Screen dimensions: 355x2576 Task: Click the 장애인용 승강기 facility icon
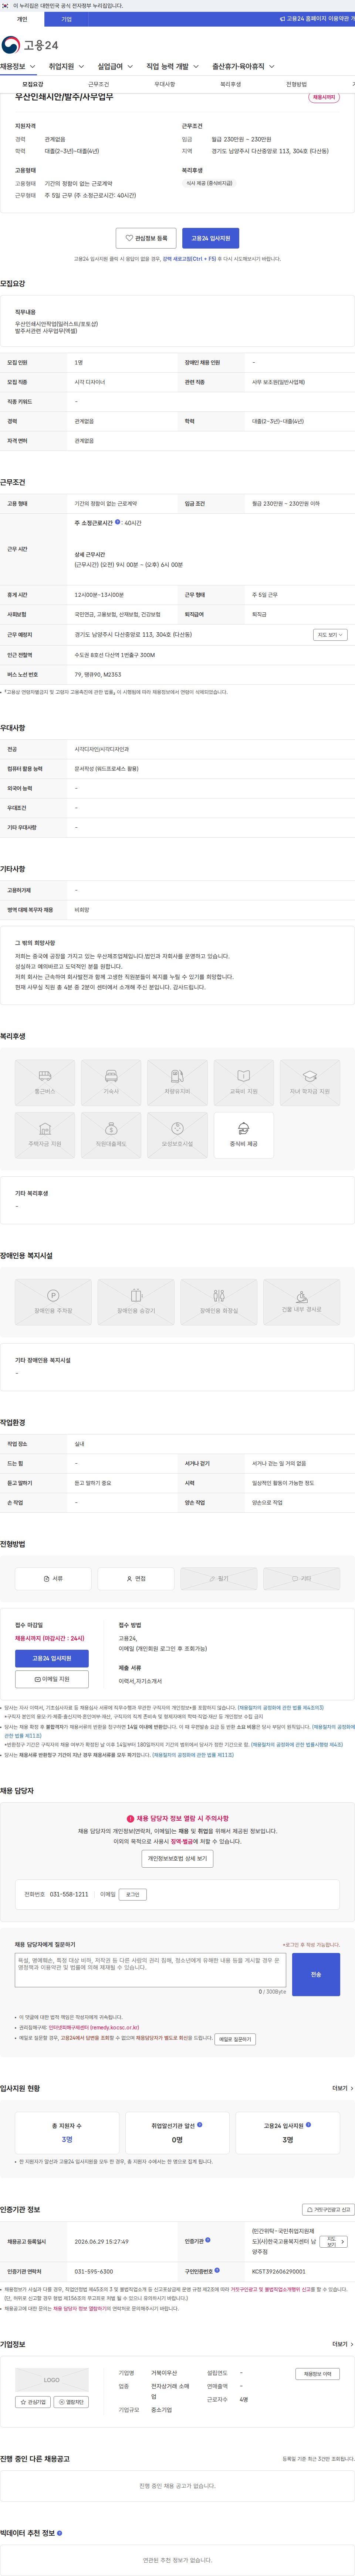pos(136,1301)
